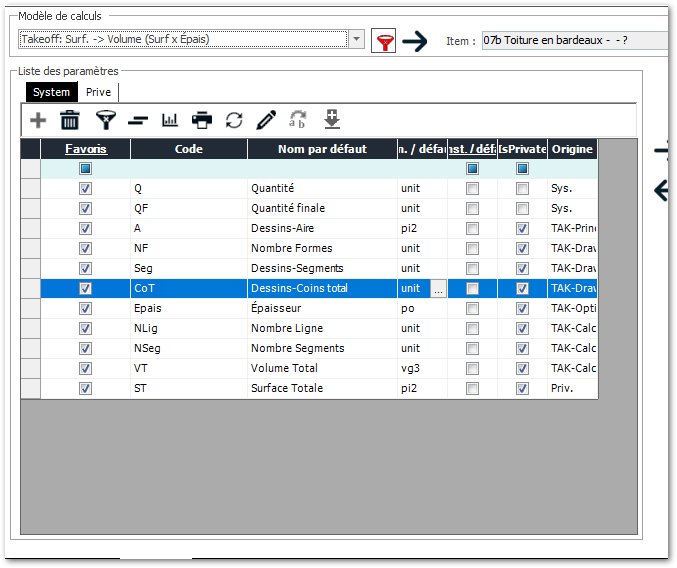Click the refresh arrows icon
The height and width of the screenshot is (568, 677).
pos(234,120)
